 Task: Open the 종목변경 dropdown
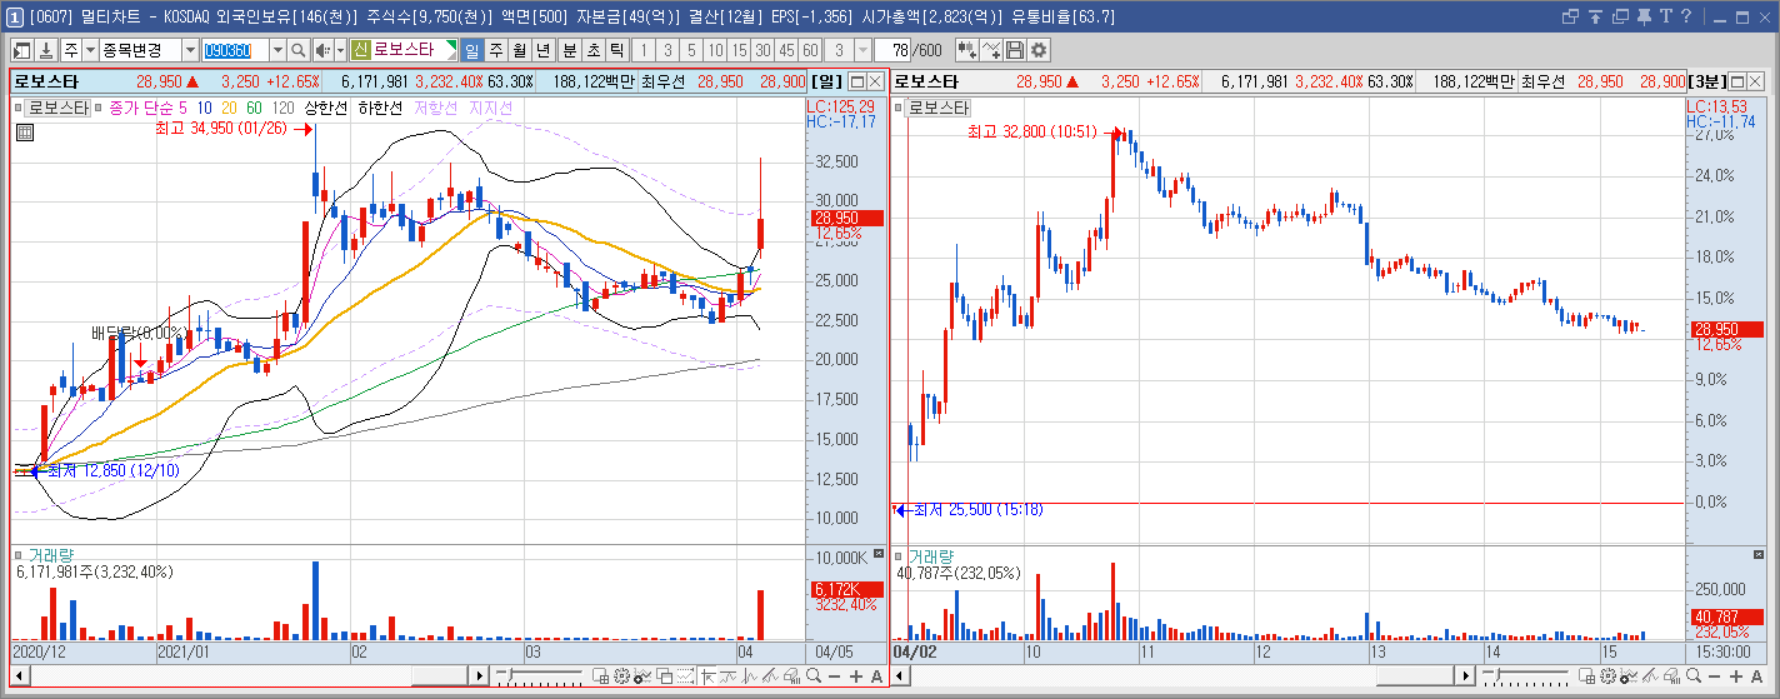pos(190,50)
